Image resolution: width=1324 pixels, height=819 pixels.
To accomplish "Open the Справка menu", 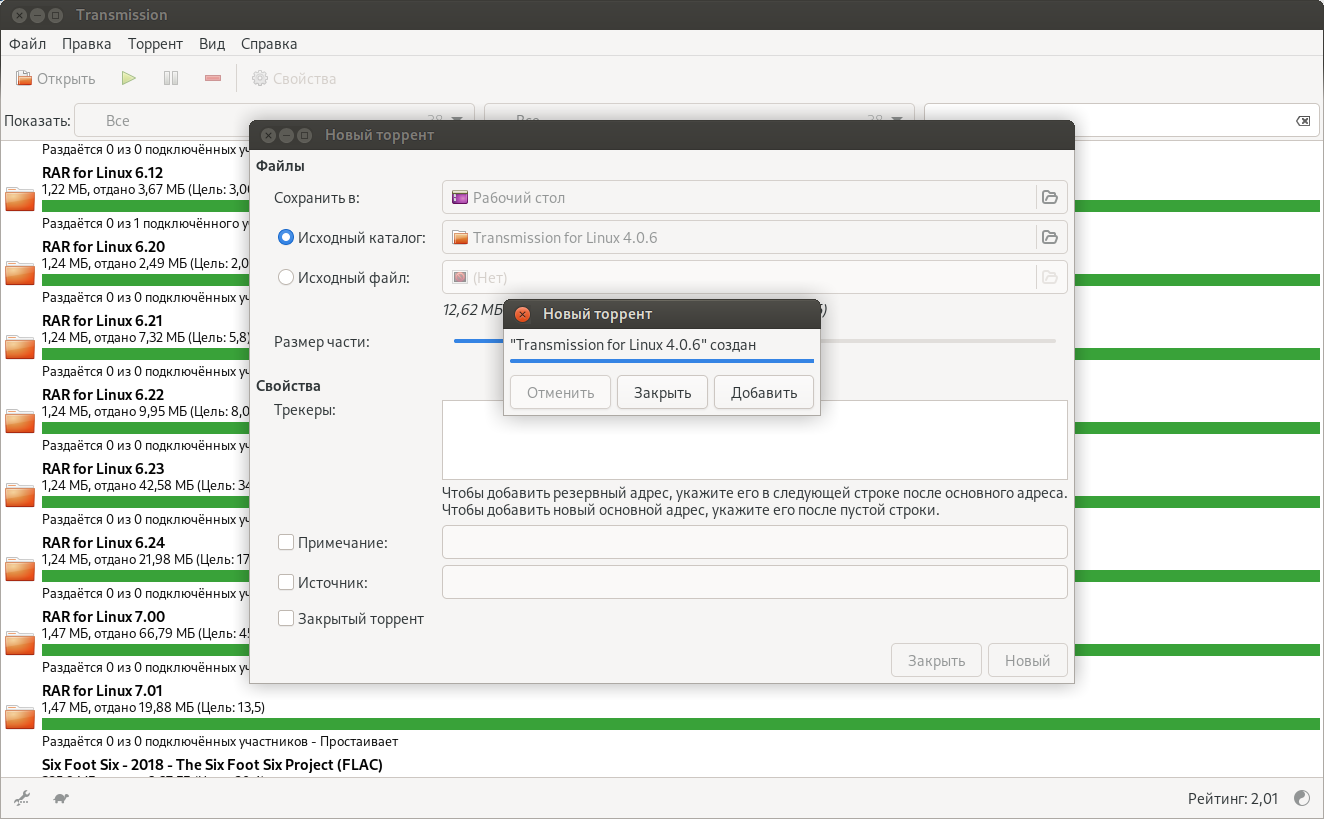I will [x=269, y=44].
